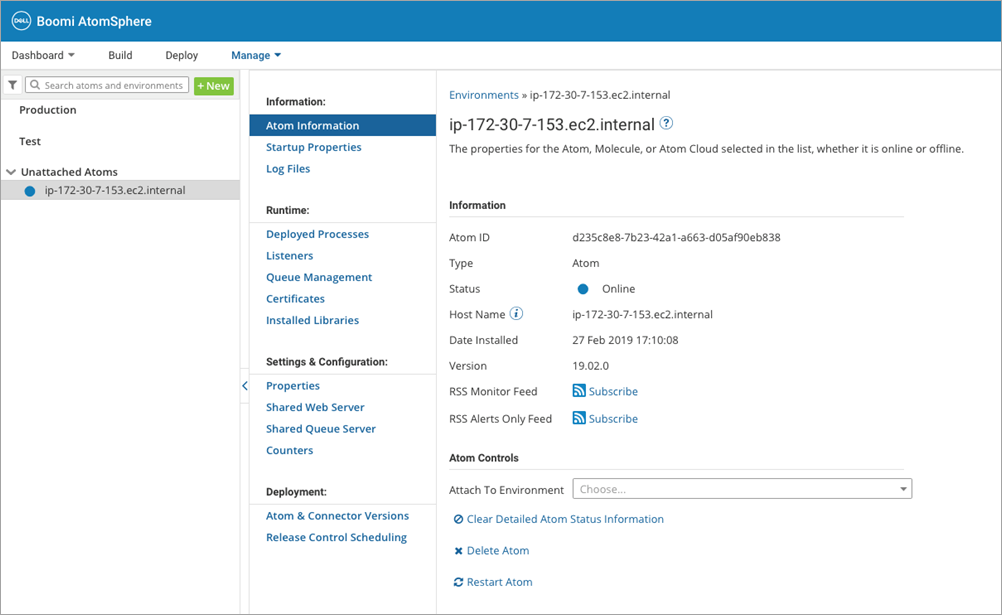
Task: Open Release Control Scheduling
Action: point(336,538)
